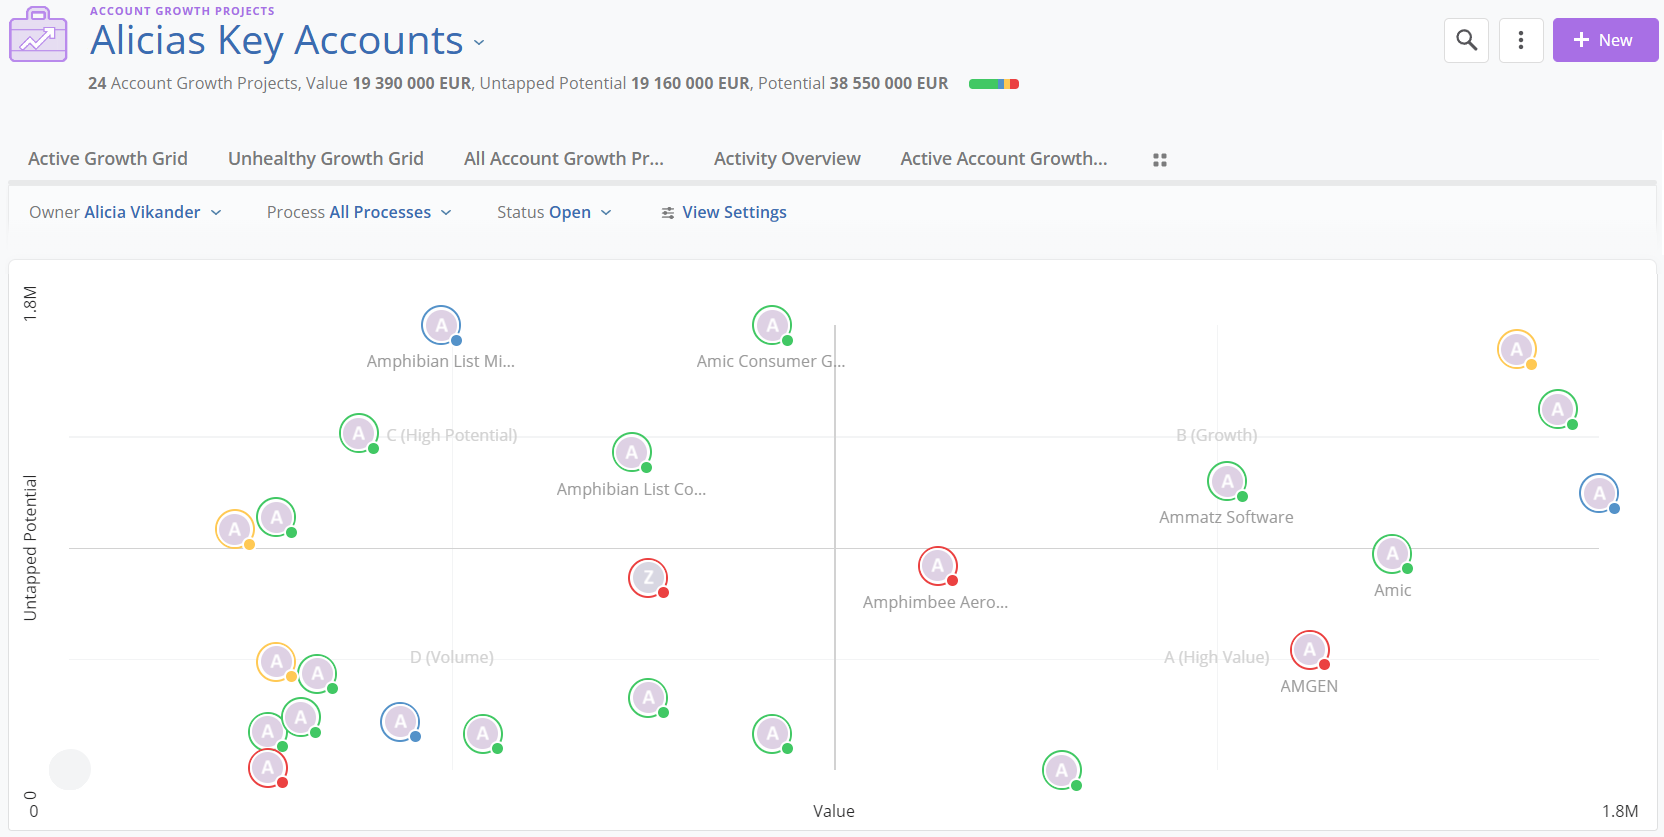The height and width of the screenshot is (837, 1664).
Task: Open the Amphibian List Mi... account bubble
Action: [x=441, y=326]
